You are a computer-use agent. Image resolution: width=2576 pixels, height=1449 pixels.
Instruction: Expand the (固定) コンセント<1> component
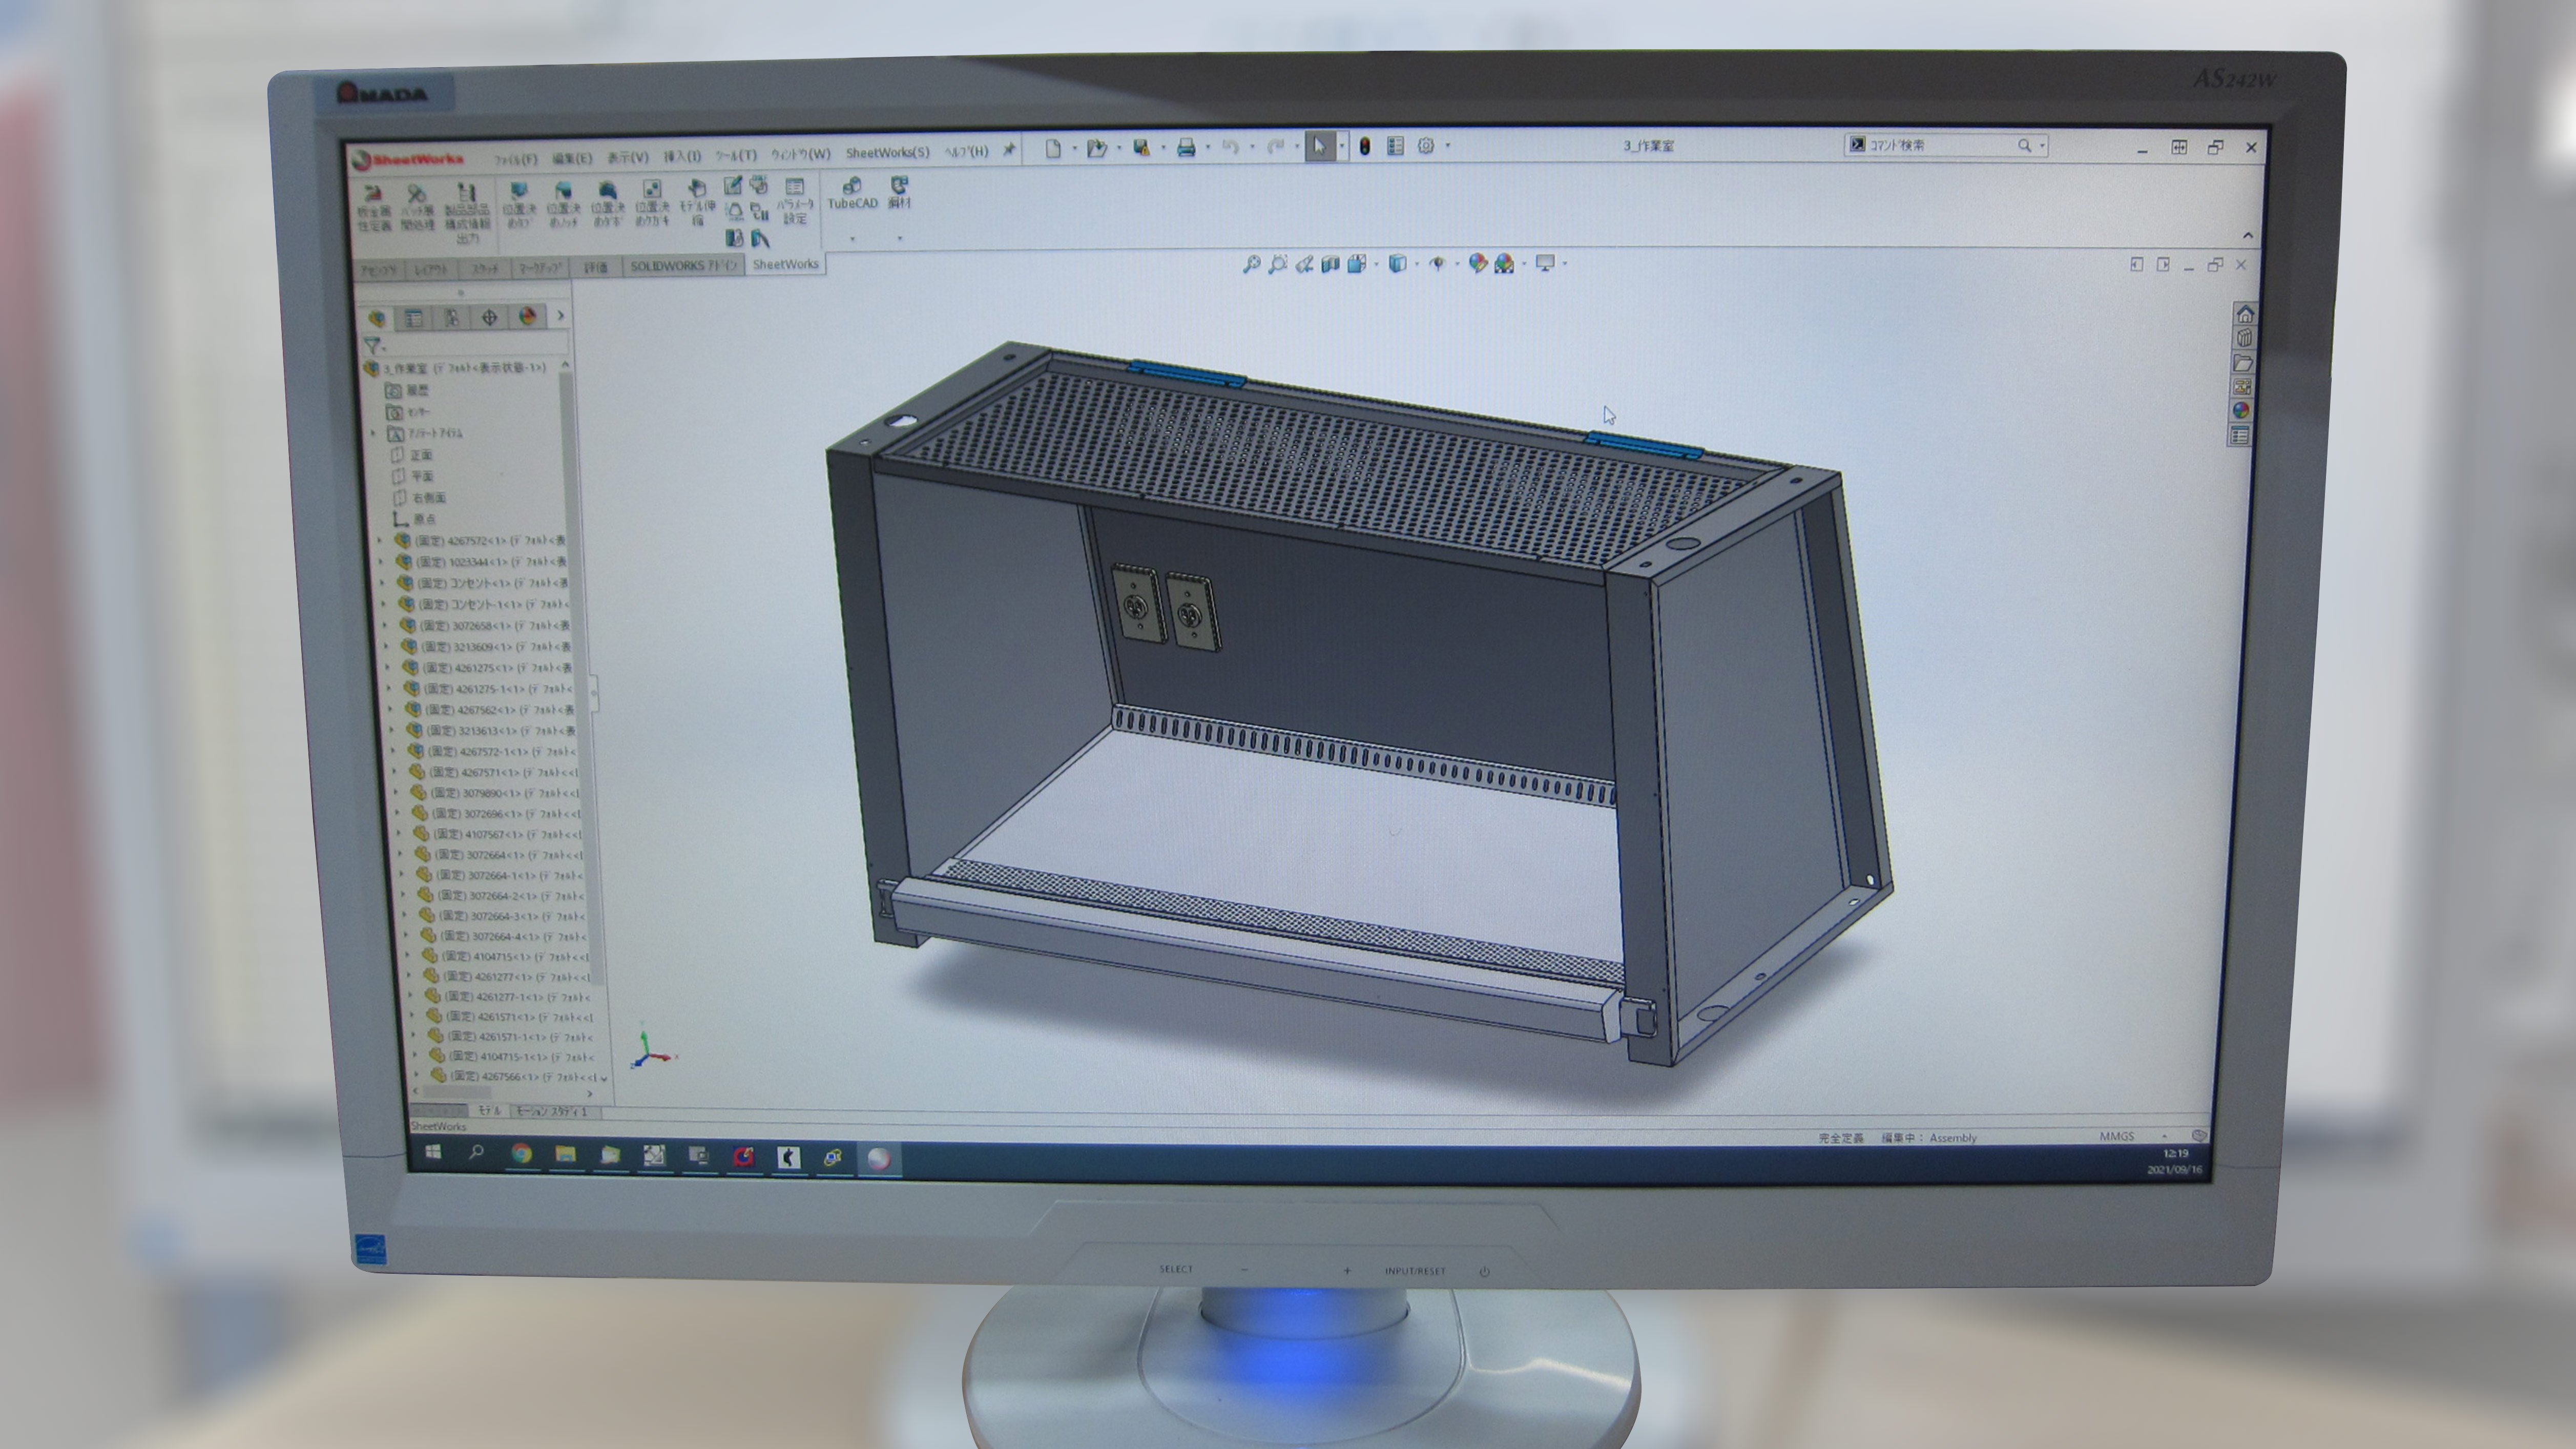pyautogui.click(x=383, y=583)
